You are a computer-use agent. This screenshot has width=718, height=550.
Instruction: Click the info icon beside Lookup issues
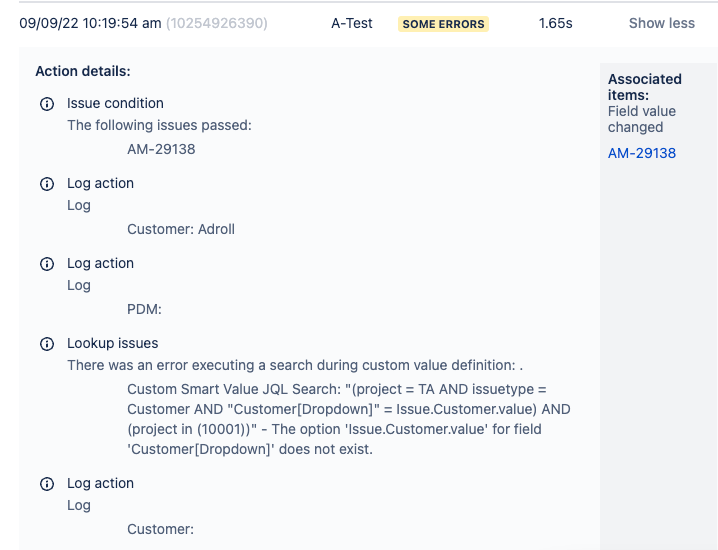(45, 344)
